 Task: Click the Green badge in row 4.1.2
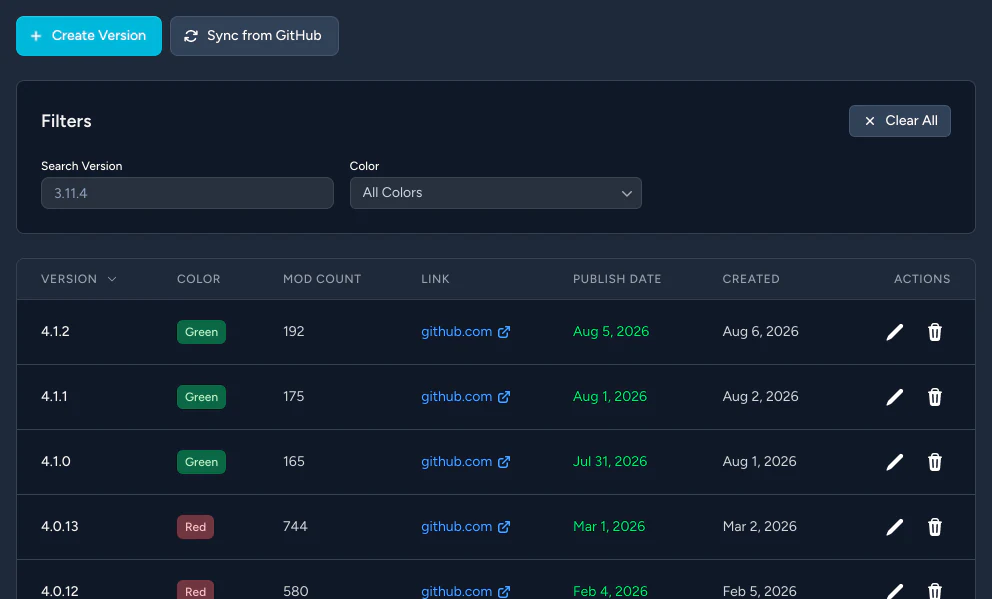[201, 332]
